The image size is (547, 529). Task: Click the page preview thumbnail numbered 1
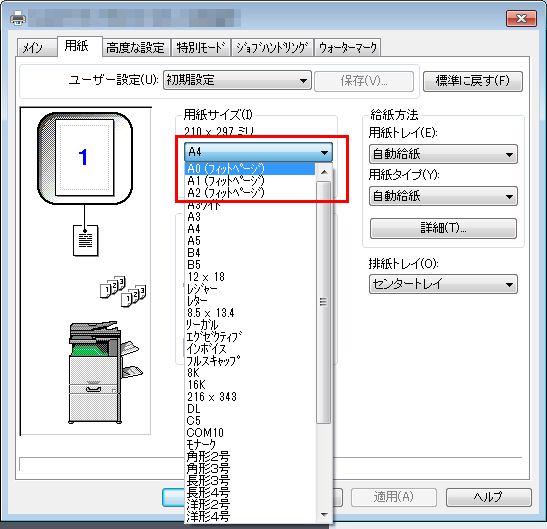point(85,158)
